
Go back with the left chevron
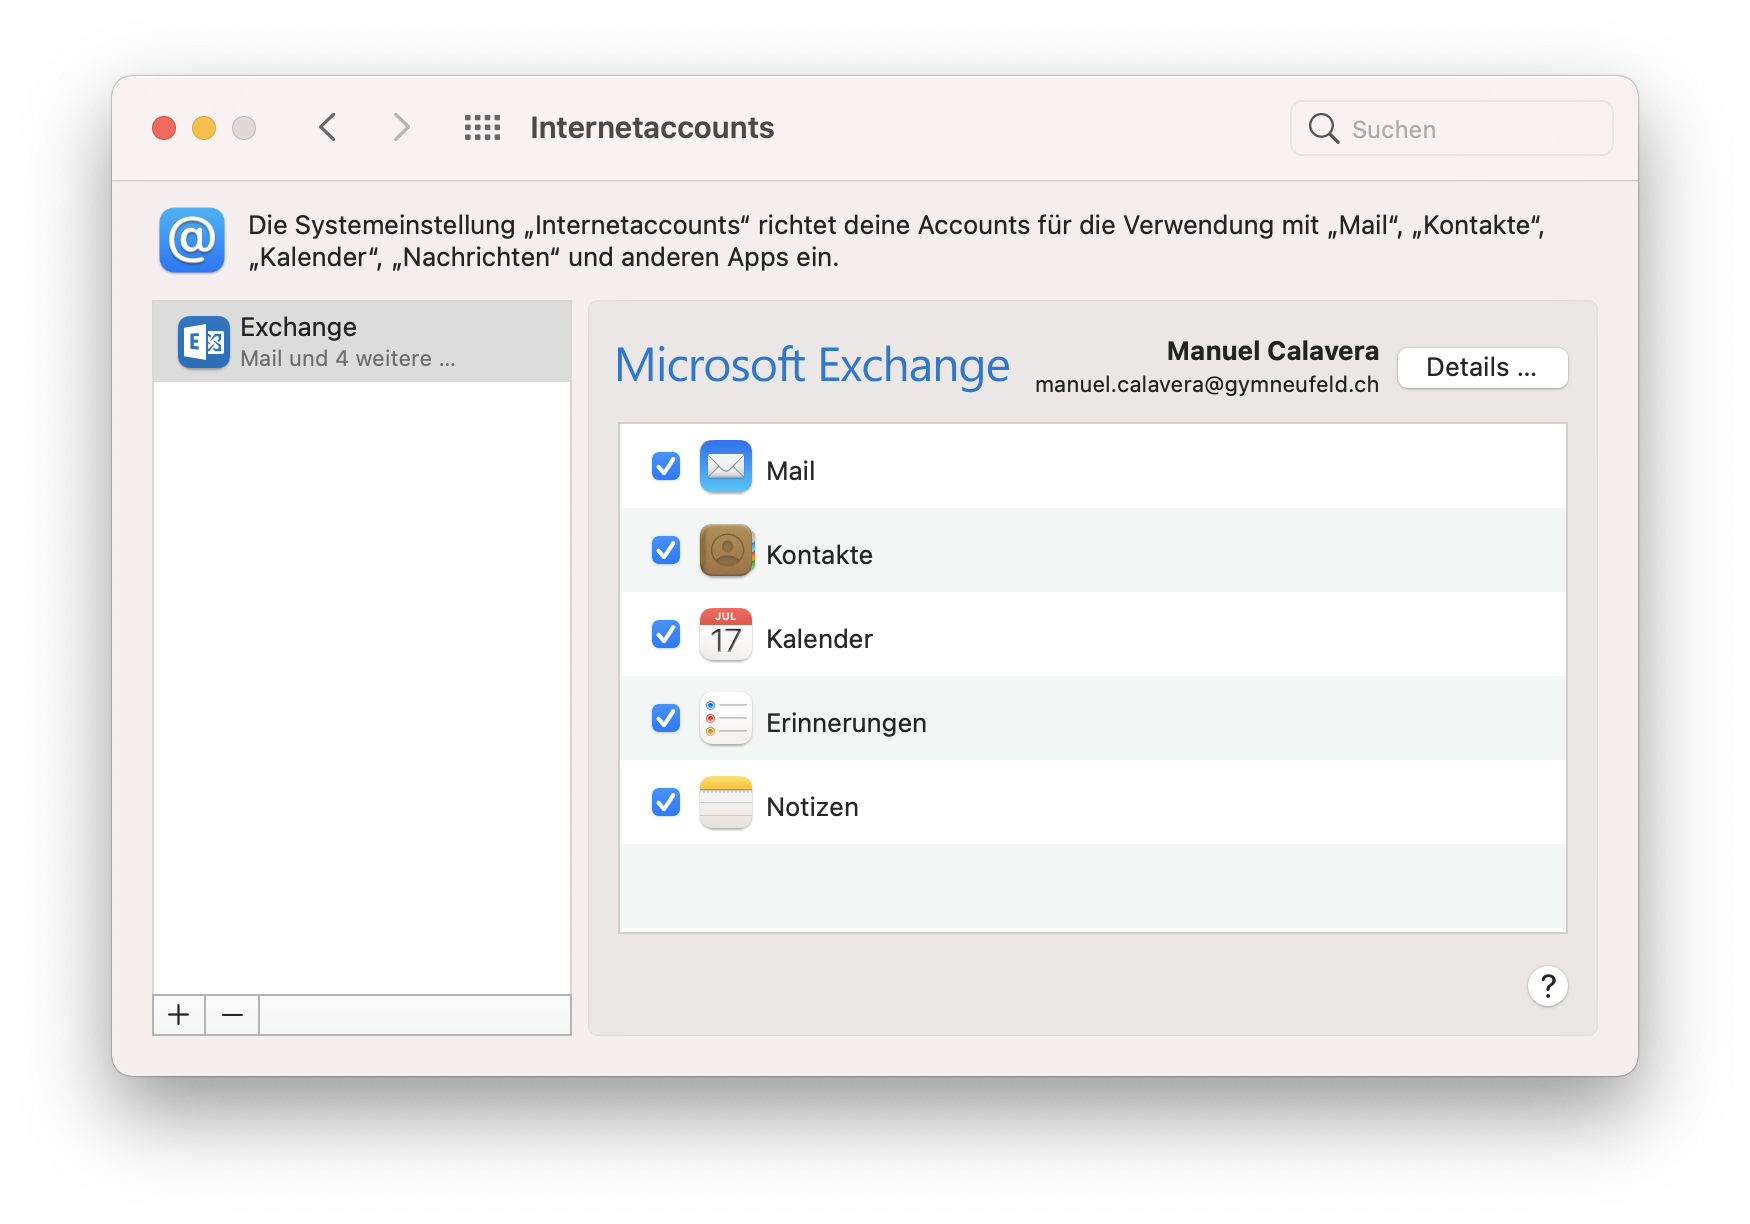(328, 128)
